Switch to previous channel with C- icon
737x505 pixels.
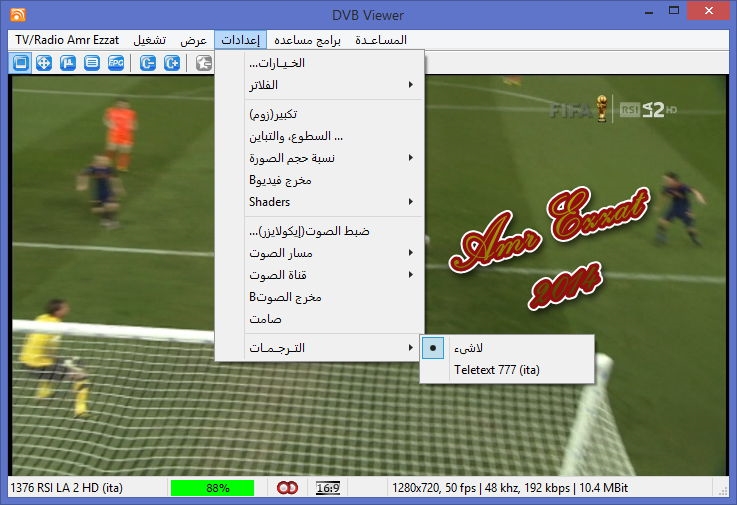pos(148,63)
